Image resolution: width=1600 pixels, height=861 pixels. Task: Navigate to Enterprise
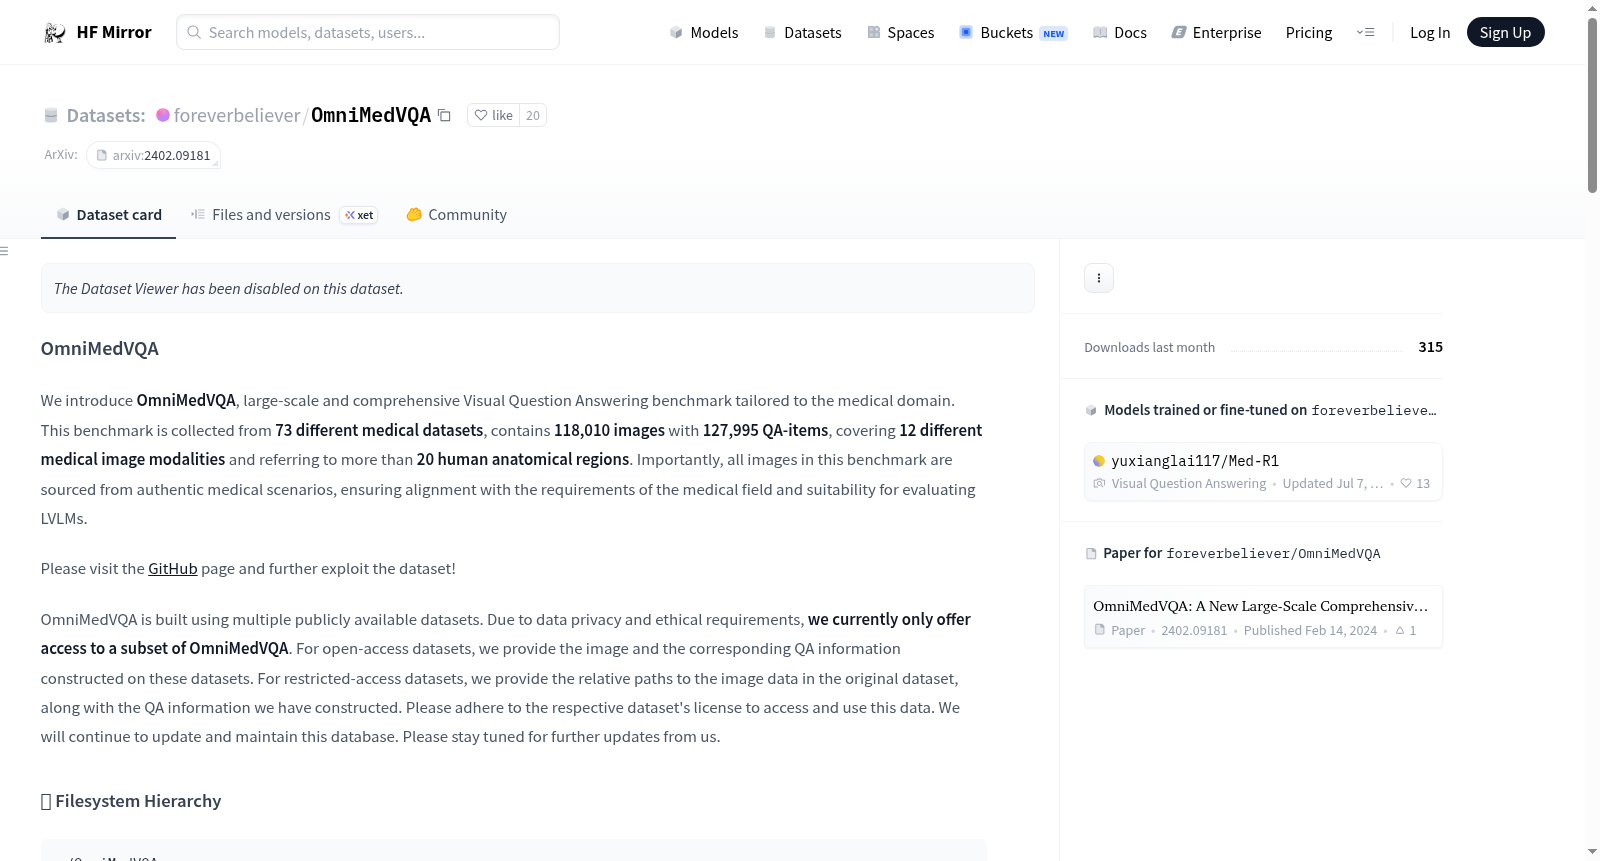pos(1216,32)
